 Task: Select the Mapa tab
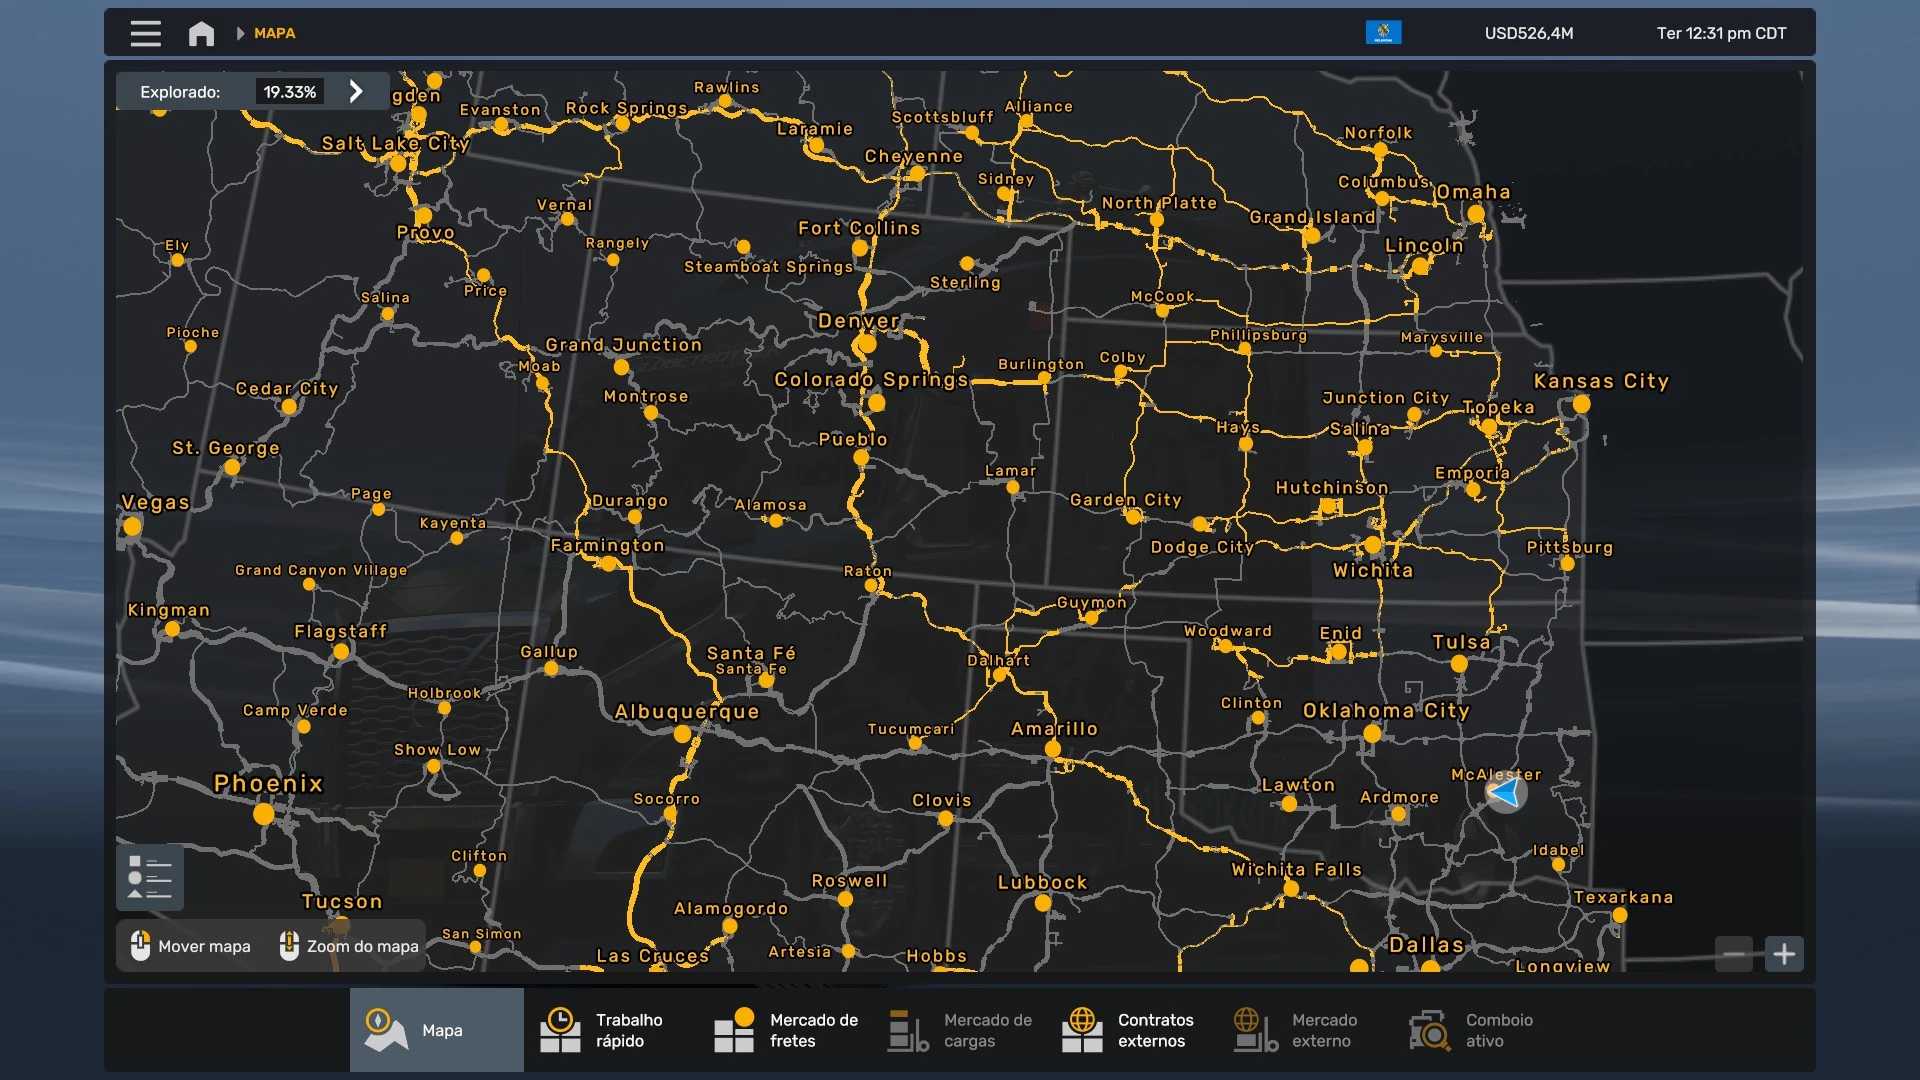tap(437, 1030)
